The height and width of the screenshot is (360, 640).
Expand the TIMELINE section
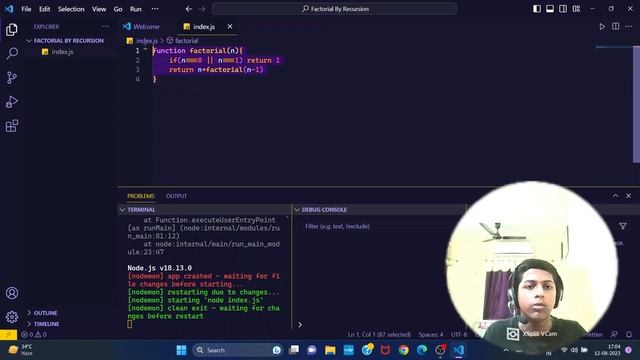pos(47,324)
